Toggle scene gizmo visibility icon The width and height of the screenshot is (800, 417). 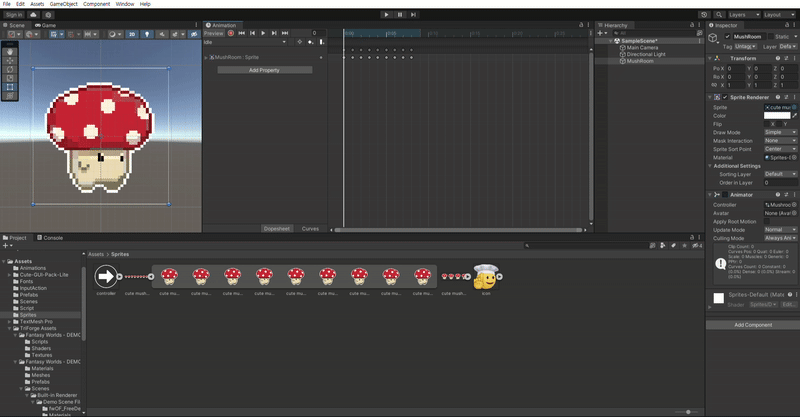click(193, 34)
